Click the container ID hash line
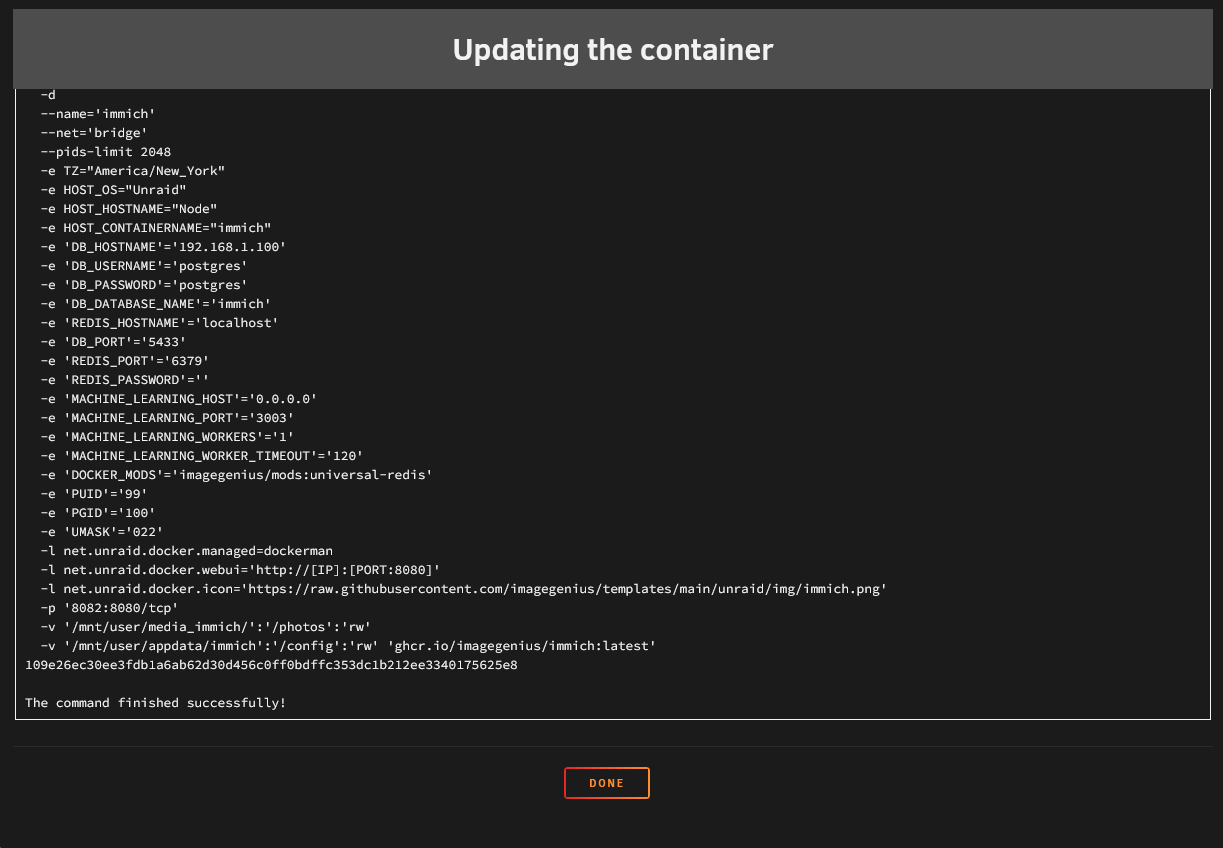The image size is (1223, 848). [271, 665]
